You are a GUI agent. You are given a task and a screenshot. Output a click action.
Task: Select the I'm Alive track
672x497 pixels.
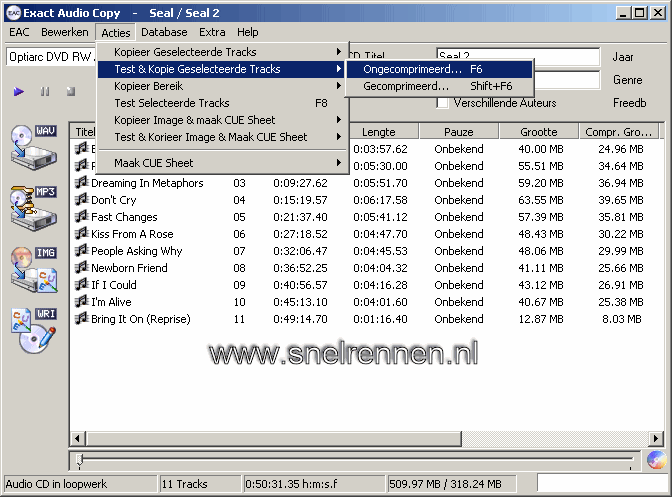coord(111,302)
